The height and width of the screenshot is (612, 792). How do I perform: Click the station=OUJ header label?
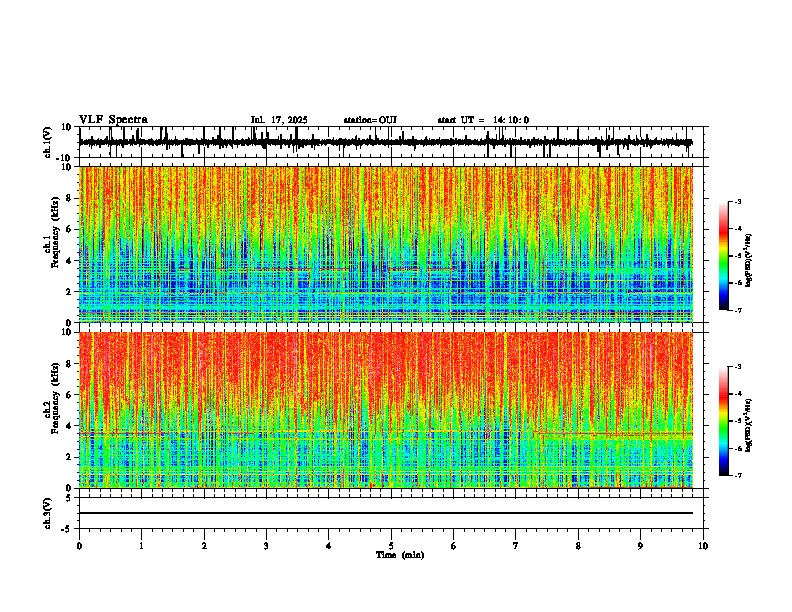click(x=370, y=120)
